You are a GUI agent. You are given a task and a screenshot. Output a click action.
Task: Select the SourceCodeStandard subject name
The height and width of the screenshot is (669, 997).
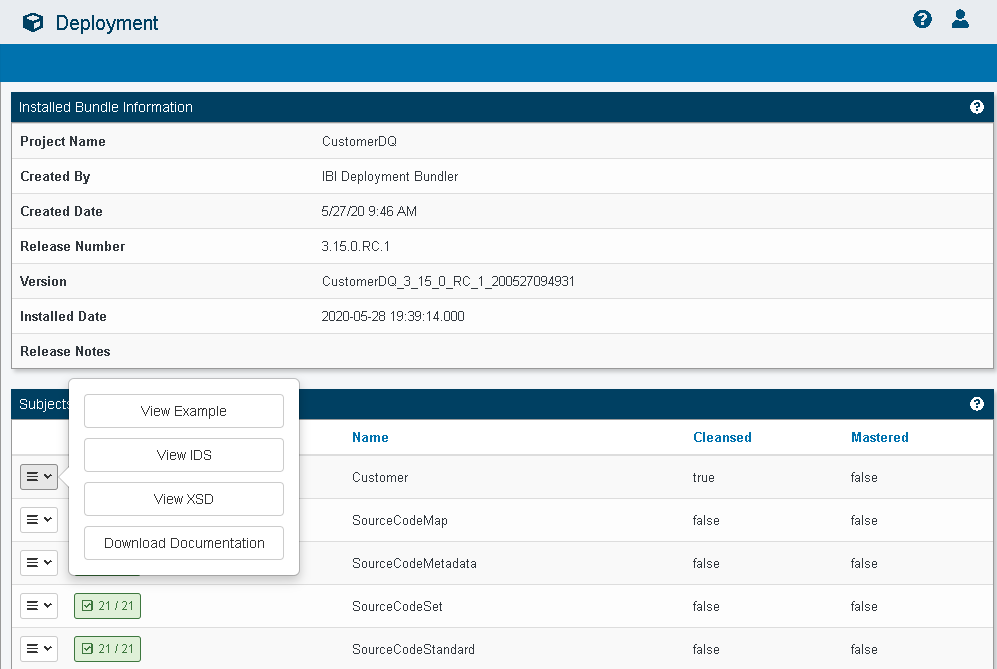coord(413,649)
